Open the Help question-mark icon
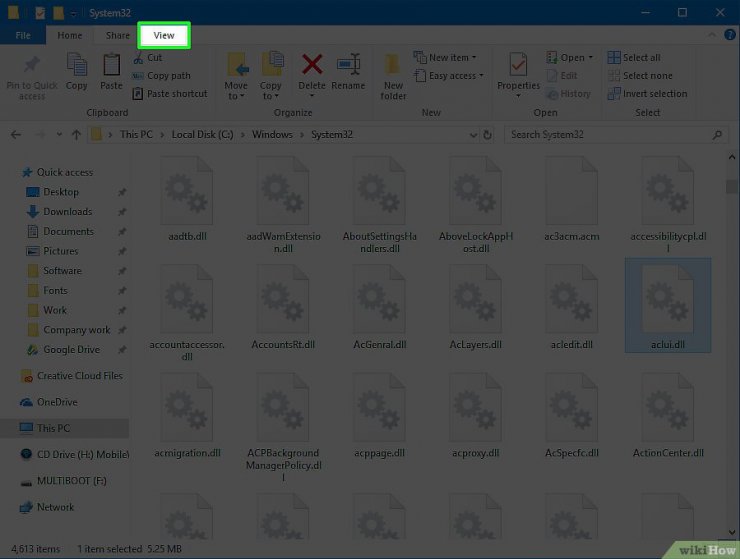 730,35
